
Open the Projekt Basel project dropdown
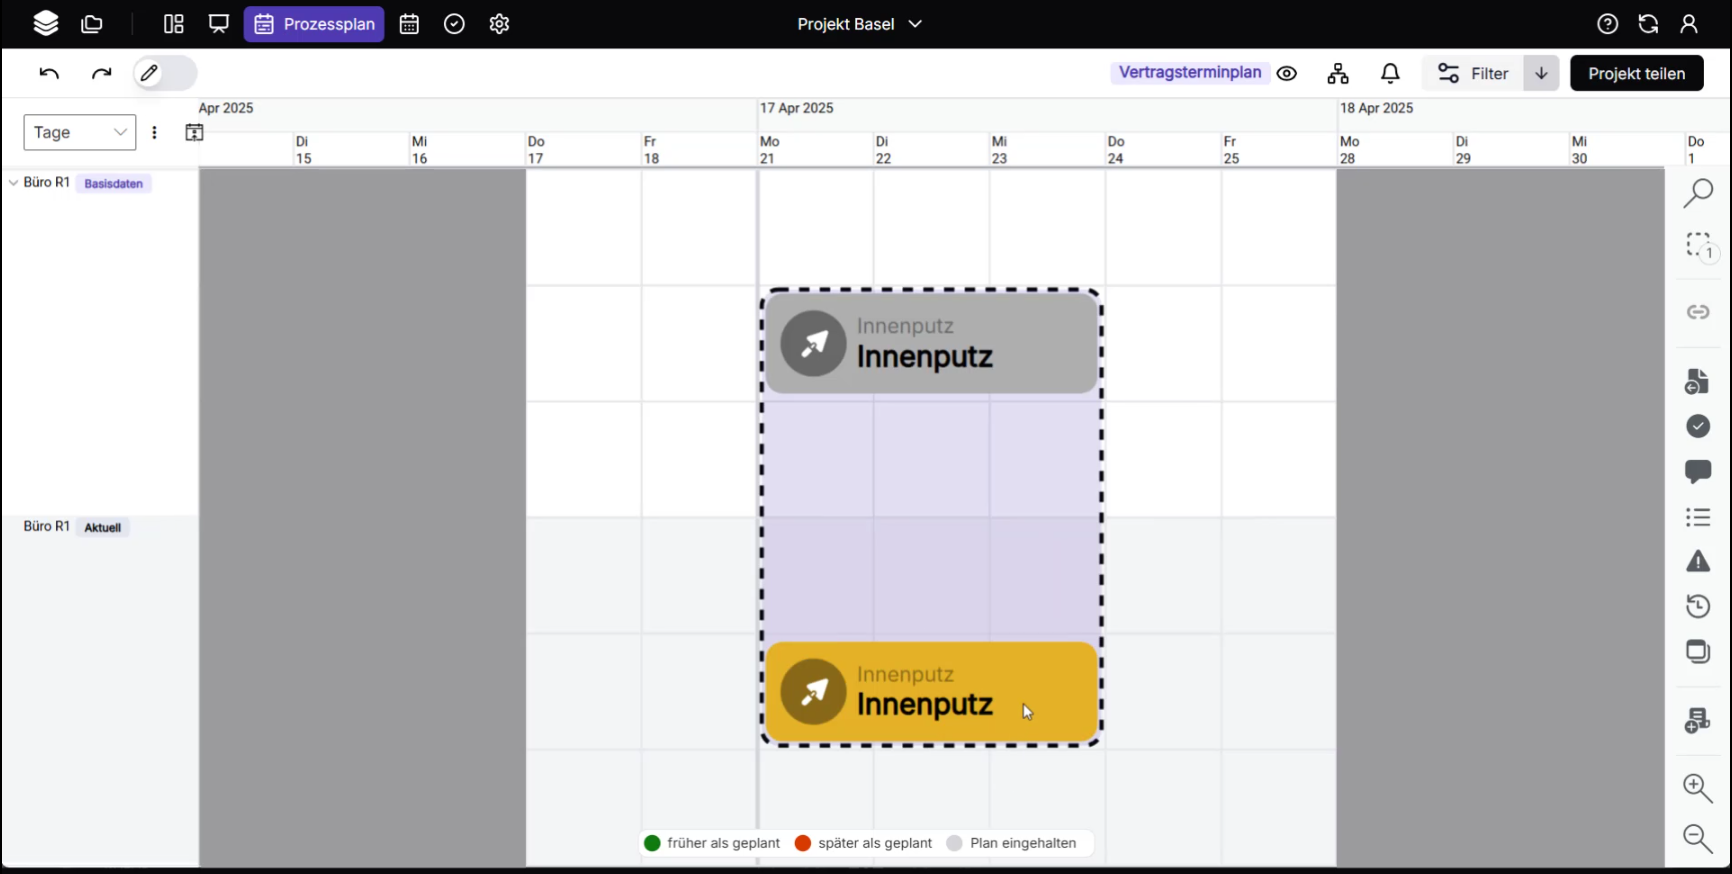(859, 24)
